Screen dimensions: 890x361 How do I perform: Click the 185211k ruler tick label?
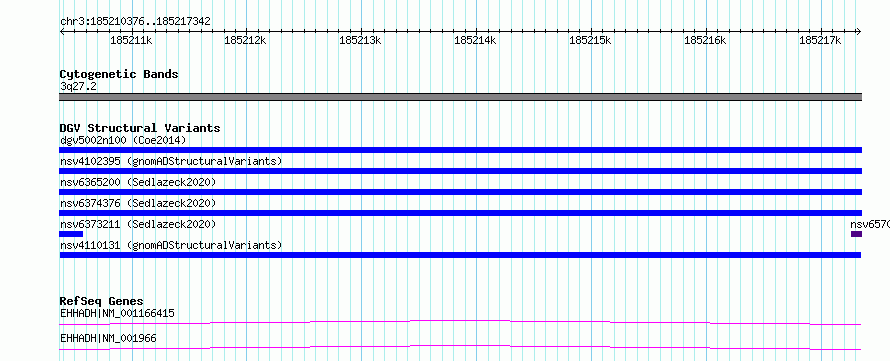coord(131,41)
